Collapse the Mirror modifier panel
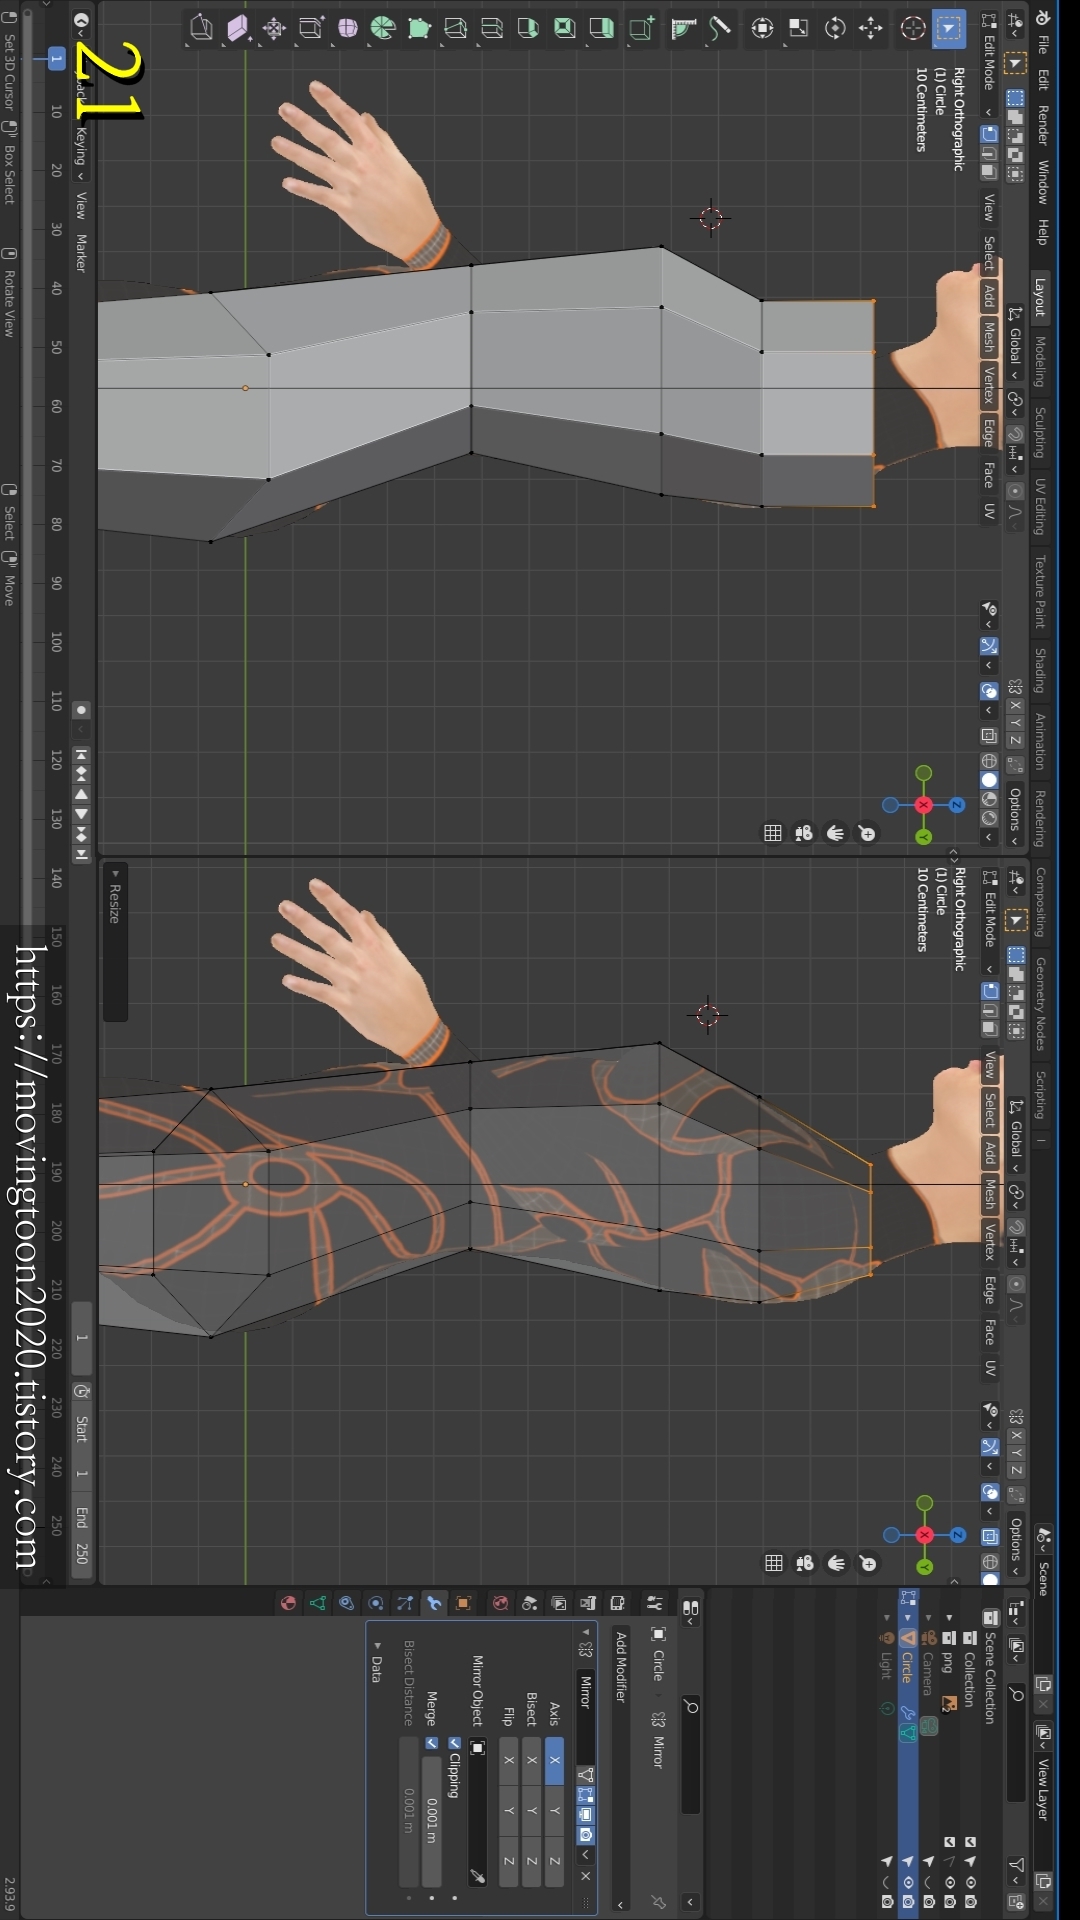The height and width of the screenshot is (1920, 1080). click(586, 1633)
